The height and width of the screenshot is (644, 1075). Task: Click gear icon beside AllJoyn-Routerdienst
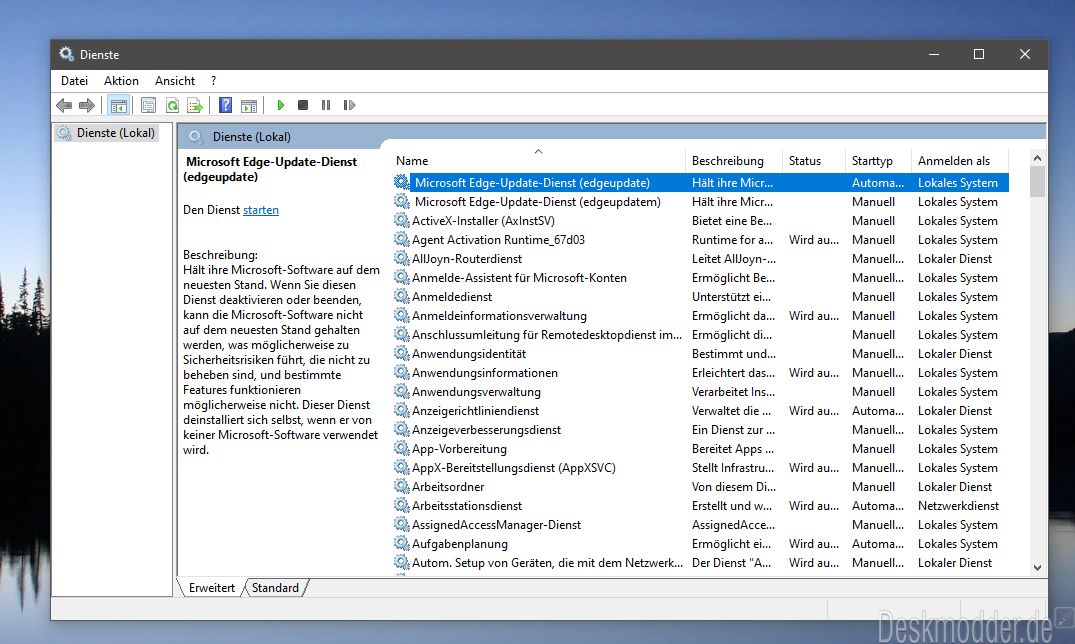(x=402, y=258)
